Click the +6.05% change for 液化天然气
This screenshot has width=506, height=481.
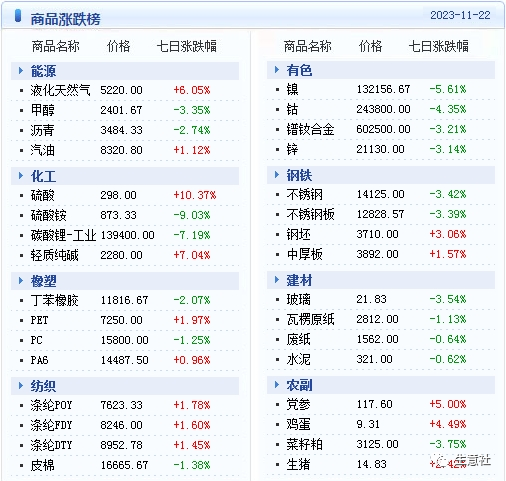192,90
